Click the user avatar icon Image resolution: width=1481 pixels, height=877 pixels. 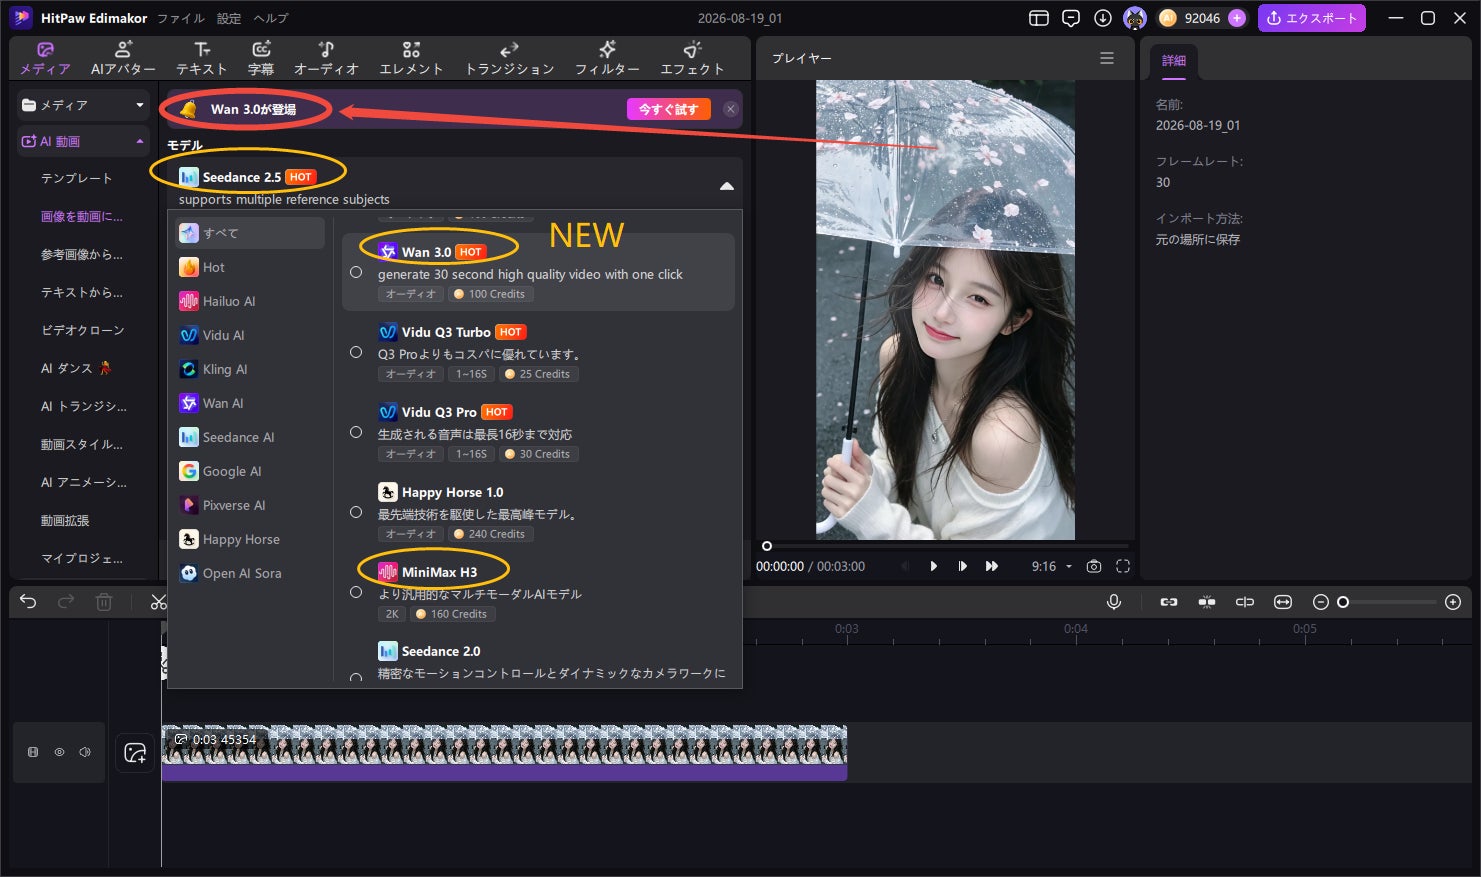(1135, 18)
